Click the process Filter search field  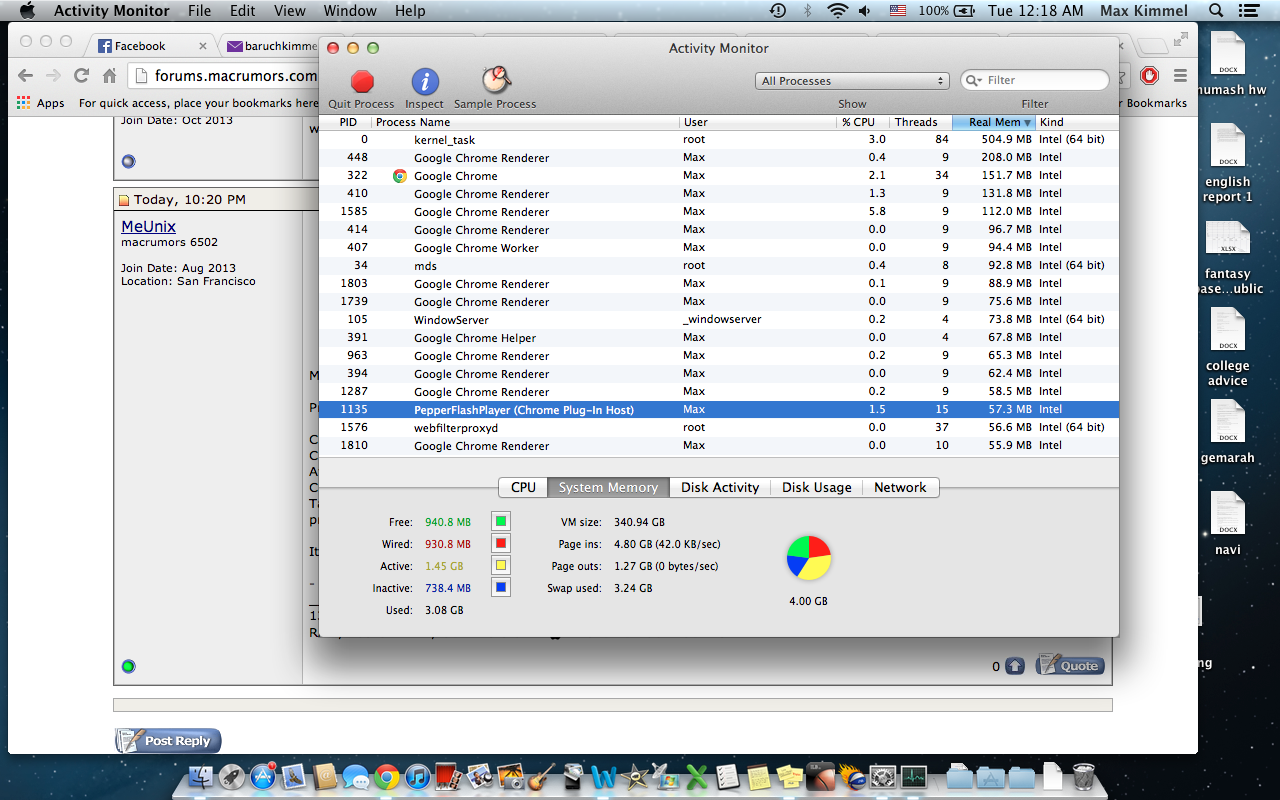pos(1035,80)
